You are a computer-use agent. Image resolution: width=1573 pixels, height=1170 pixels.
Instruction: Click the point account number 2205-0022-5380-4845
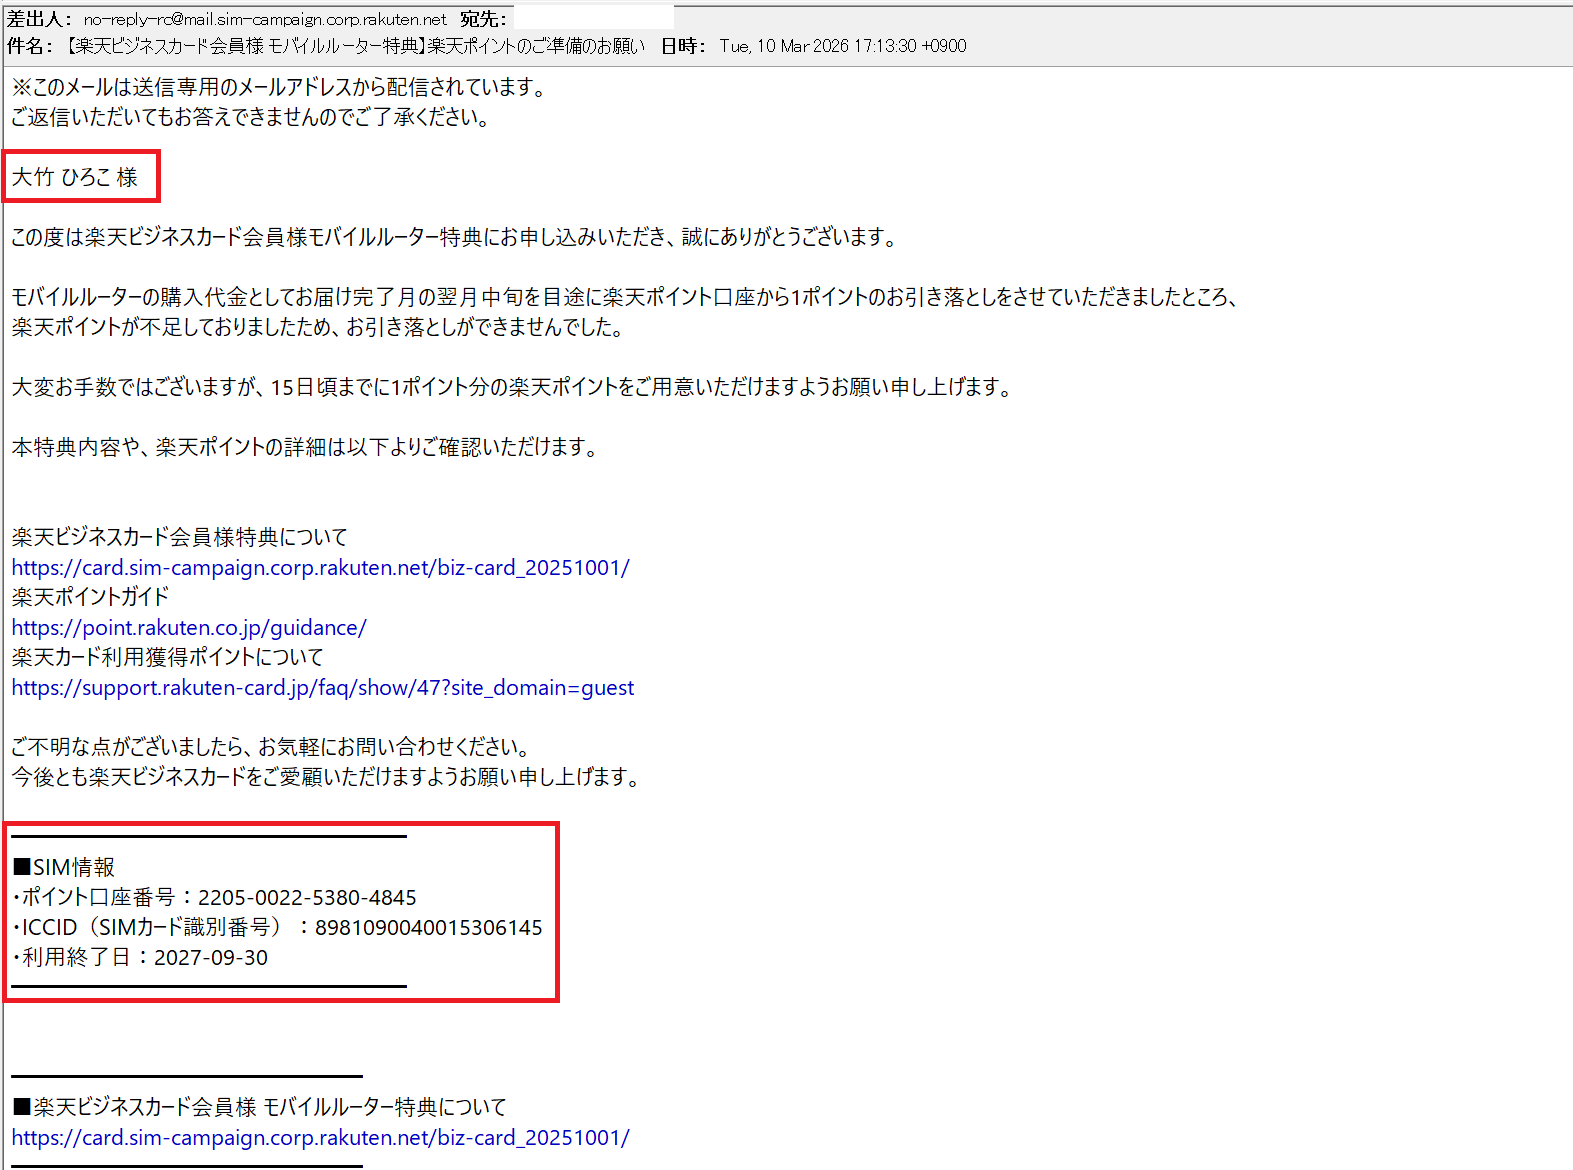(x=306, y=898)
